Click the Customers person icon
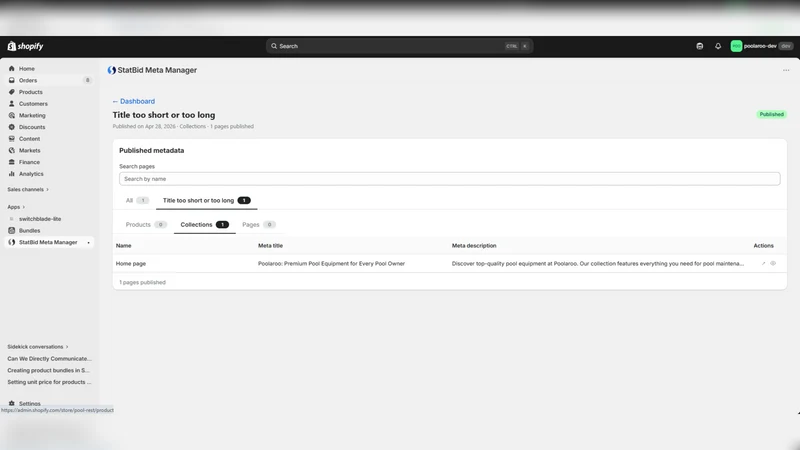 click(12, 104)
